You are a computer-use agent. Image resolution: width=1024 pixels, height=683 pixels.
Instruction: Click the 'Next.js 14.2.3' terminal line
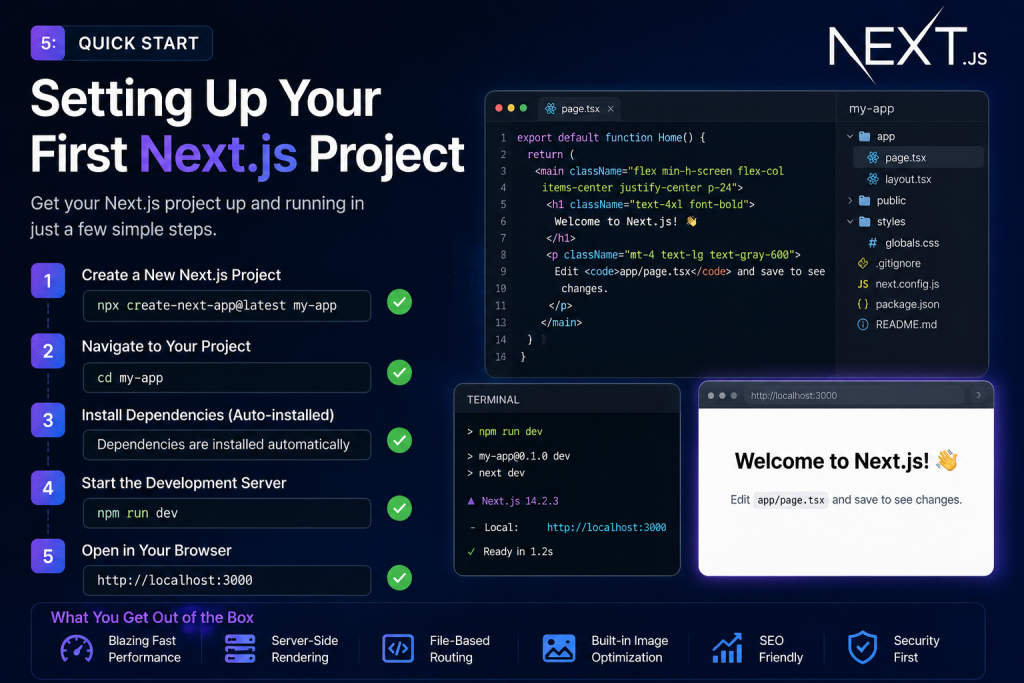pos(513,501)
